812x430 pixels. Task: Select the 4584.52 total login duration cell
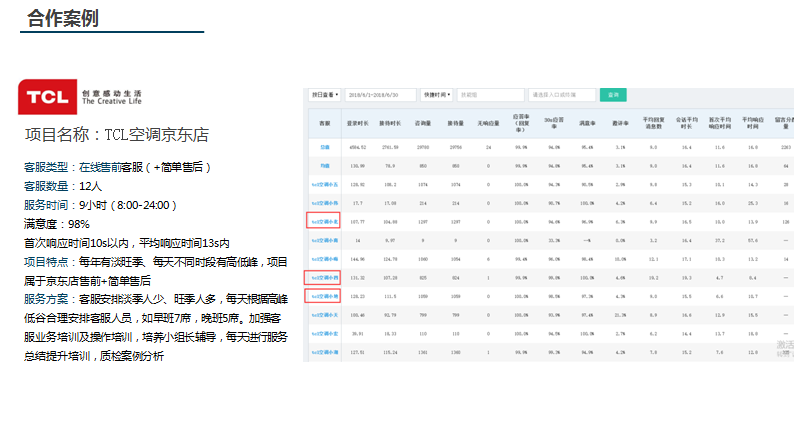(358, 148)
